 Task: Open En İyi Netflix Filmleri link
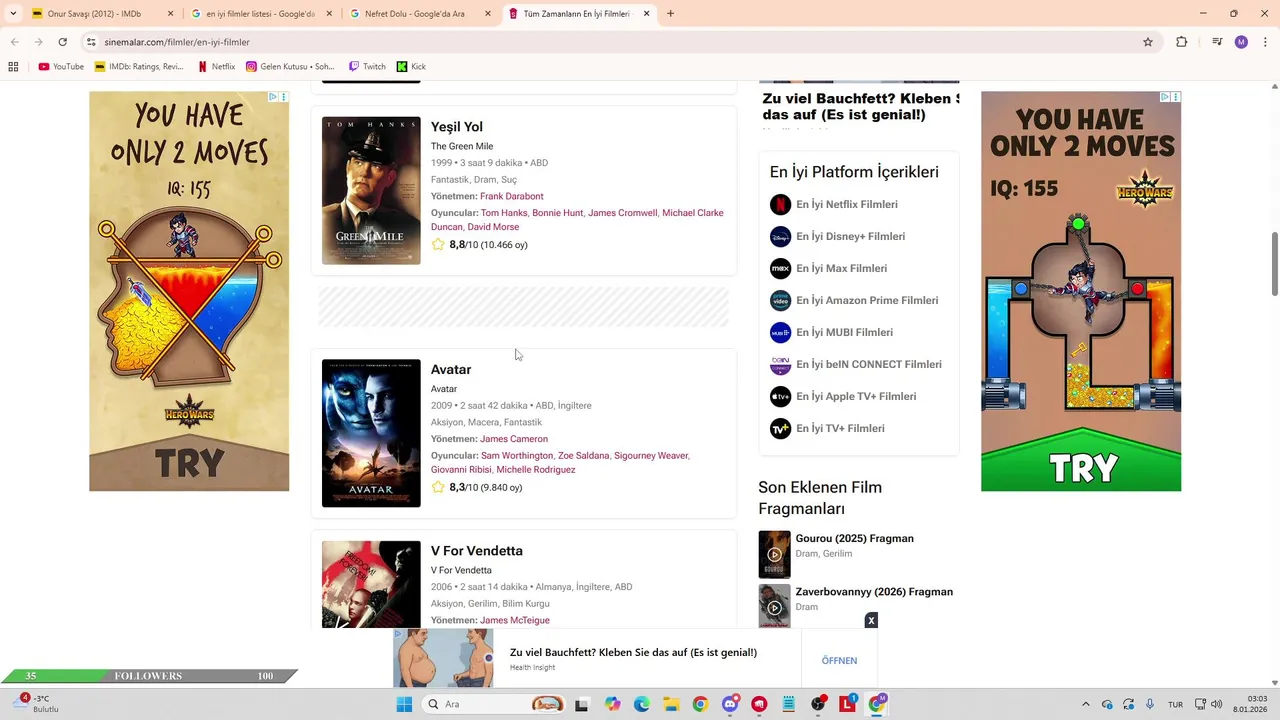tap(847, 204)
